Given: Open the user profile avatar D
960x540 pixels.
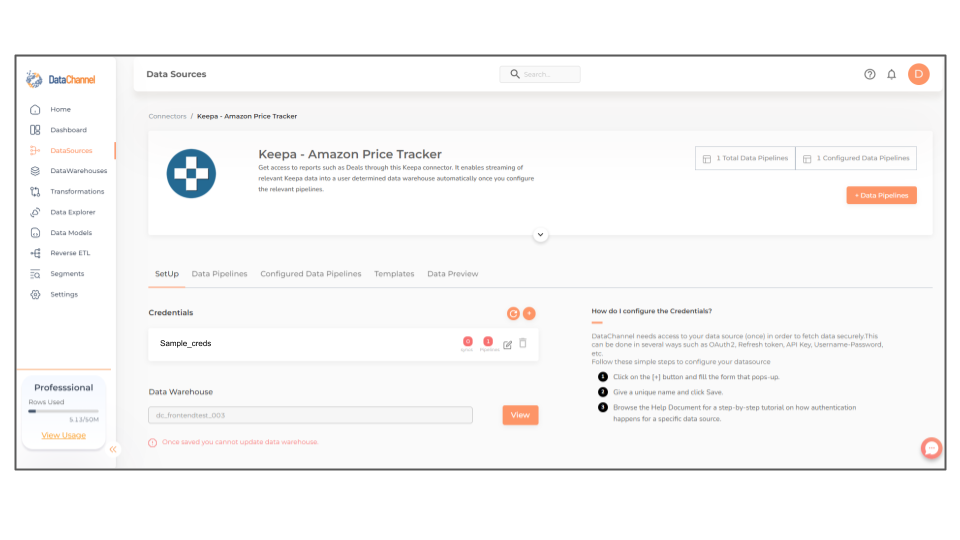Looking at the screenshot, I should [918, 74].
